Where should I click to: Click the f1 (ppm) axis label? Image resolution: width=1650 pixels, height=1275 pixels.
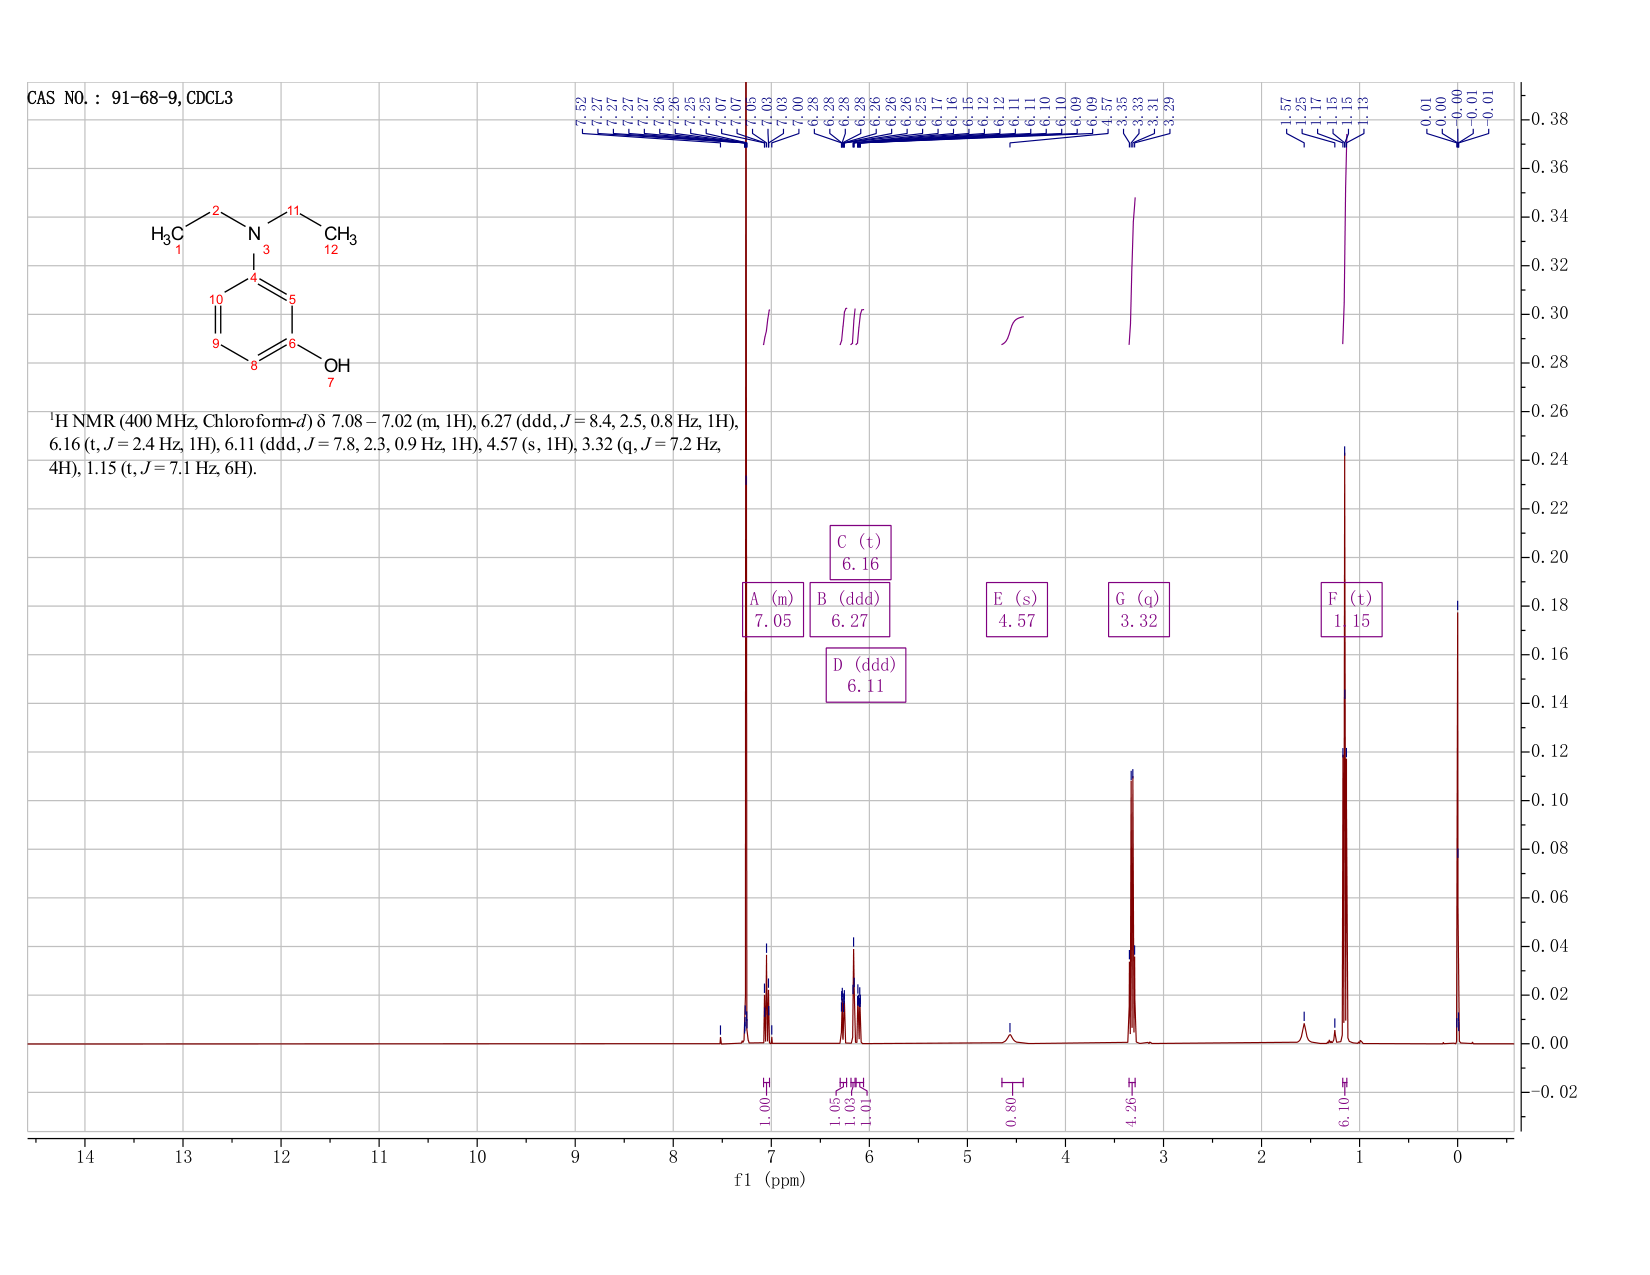click(770, 1180)
